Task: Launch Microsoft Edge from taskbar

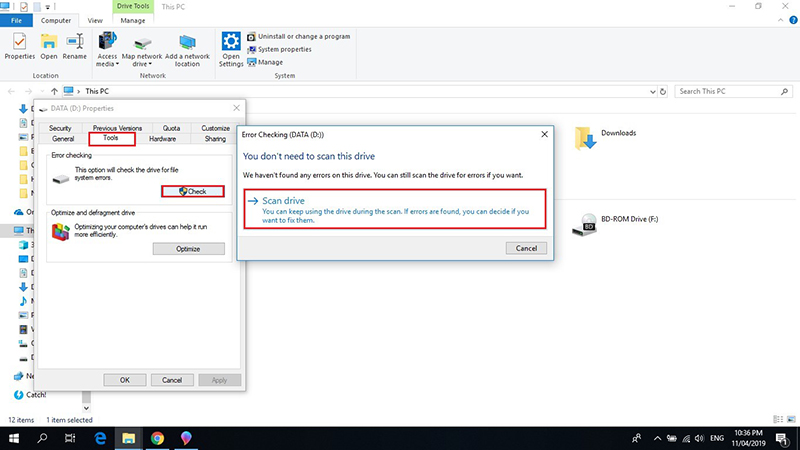Action: 101,438
